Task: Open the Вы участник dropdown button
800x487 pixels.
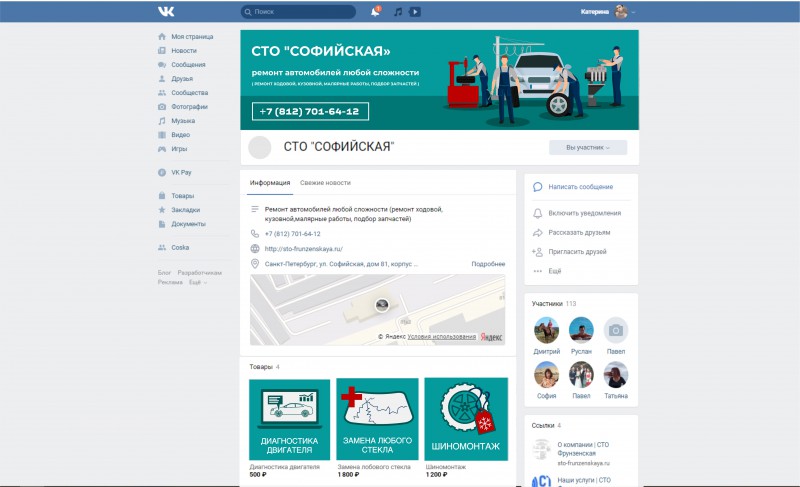Action: pyautogui.click(x=588, y=147)
